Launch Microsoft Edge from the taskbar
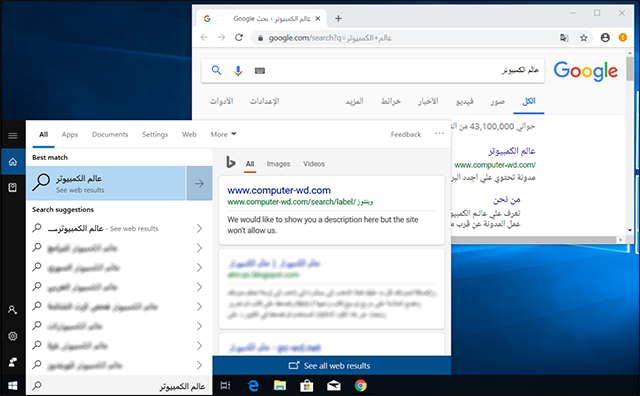 [x=253, y=385]
